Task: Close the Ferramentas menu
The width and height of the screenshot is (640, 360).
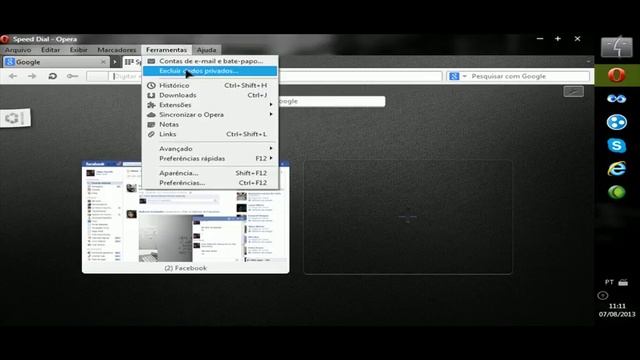Action: click(x=167, y=50)
